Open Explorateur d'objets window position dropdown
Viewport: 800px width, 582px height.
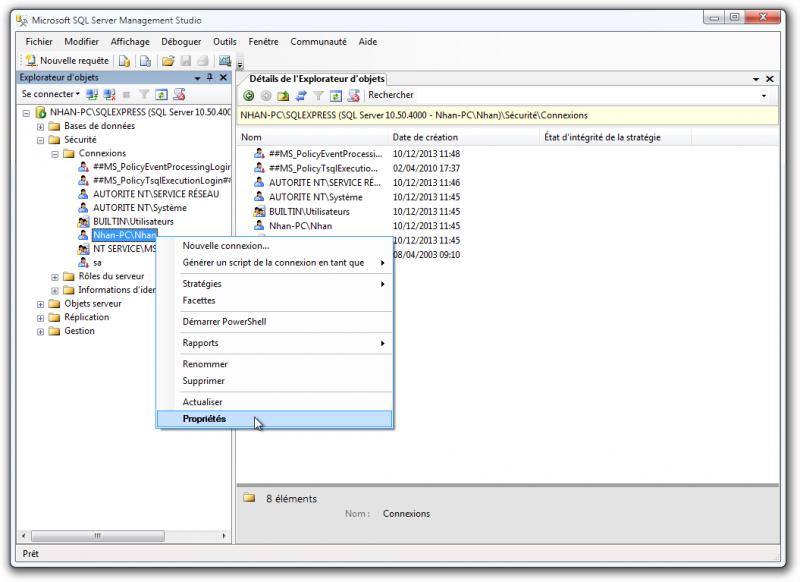click(x=197, y=78)
